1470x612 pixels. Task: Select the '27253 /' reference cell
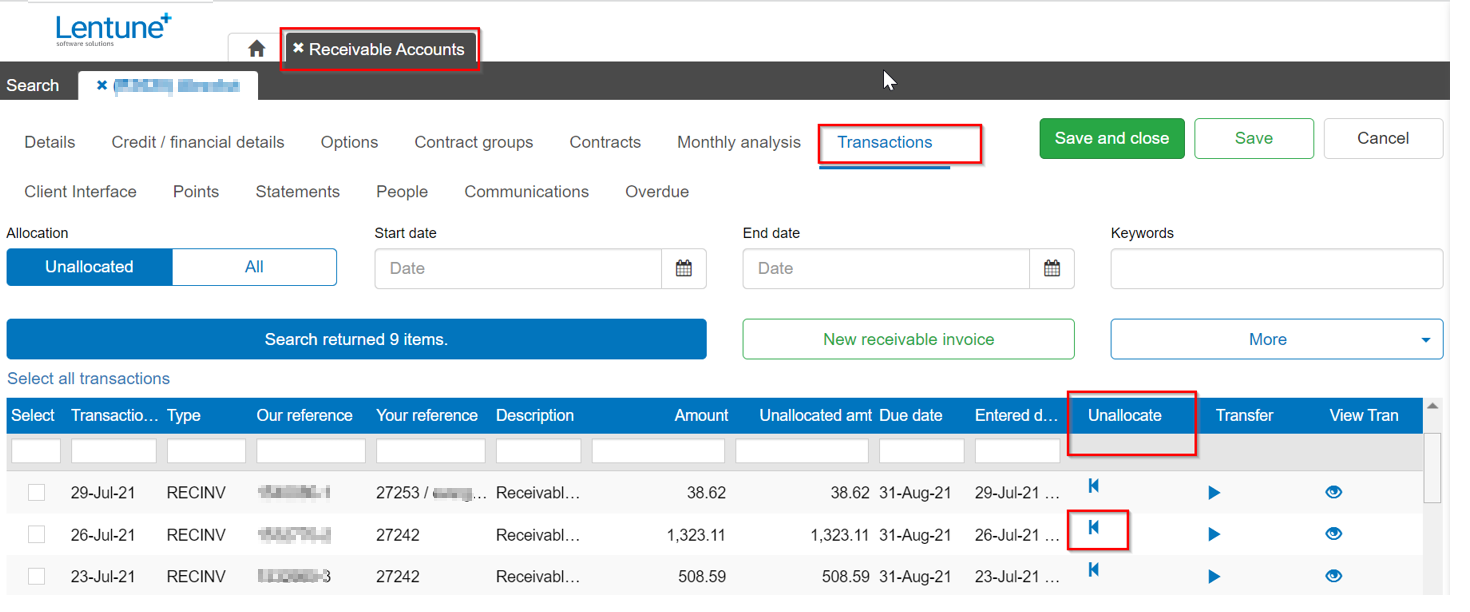coord(431,493)
